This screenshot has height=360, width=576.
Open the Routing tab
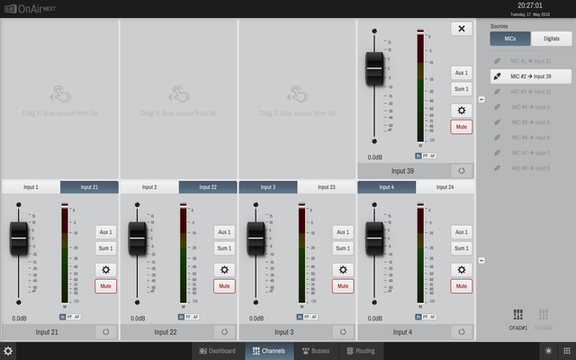(x=361, y=351)
